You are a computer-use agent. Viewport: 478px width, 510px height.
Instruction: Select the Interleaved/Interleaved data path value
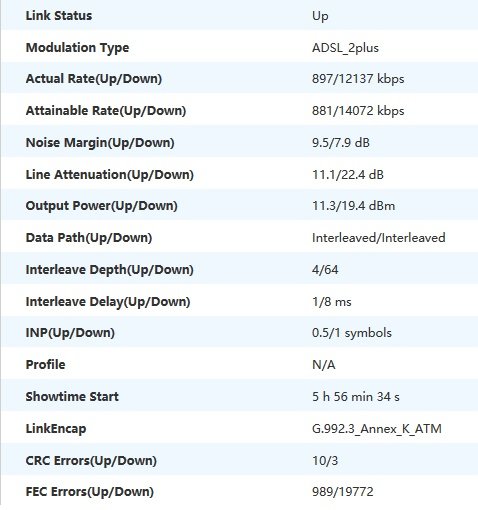point(379,238)
